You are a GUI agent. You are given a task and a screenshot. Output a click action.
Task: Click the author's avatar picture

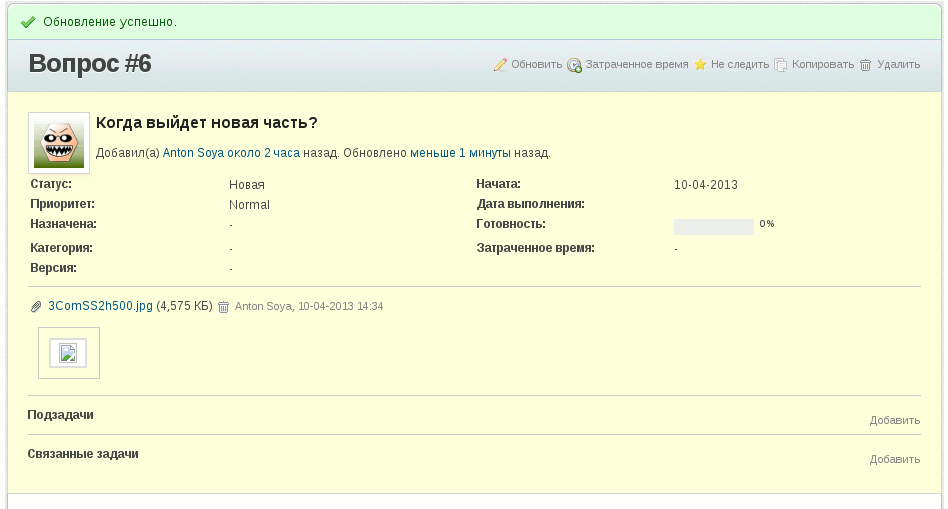tap(59, 143)
